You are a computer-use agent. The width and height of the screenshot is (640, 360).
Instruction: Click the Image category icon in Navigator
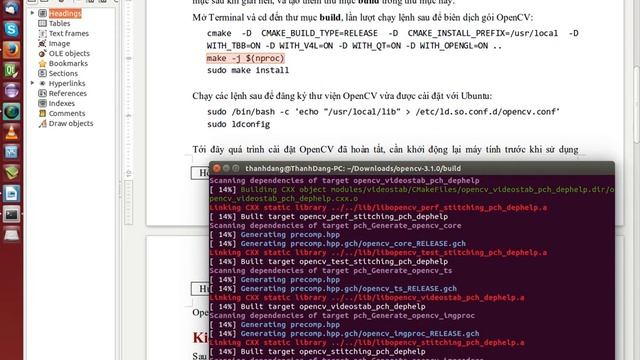point(42,43)
